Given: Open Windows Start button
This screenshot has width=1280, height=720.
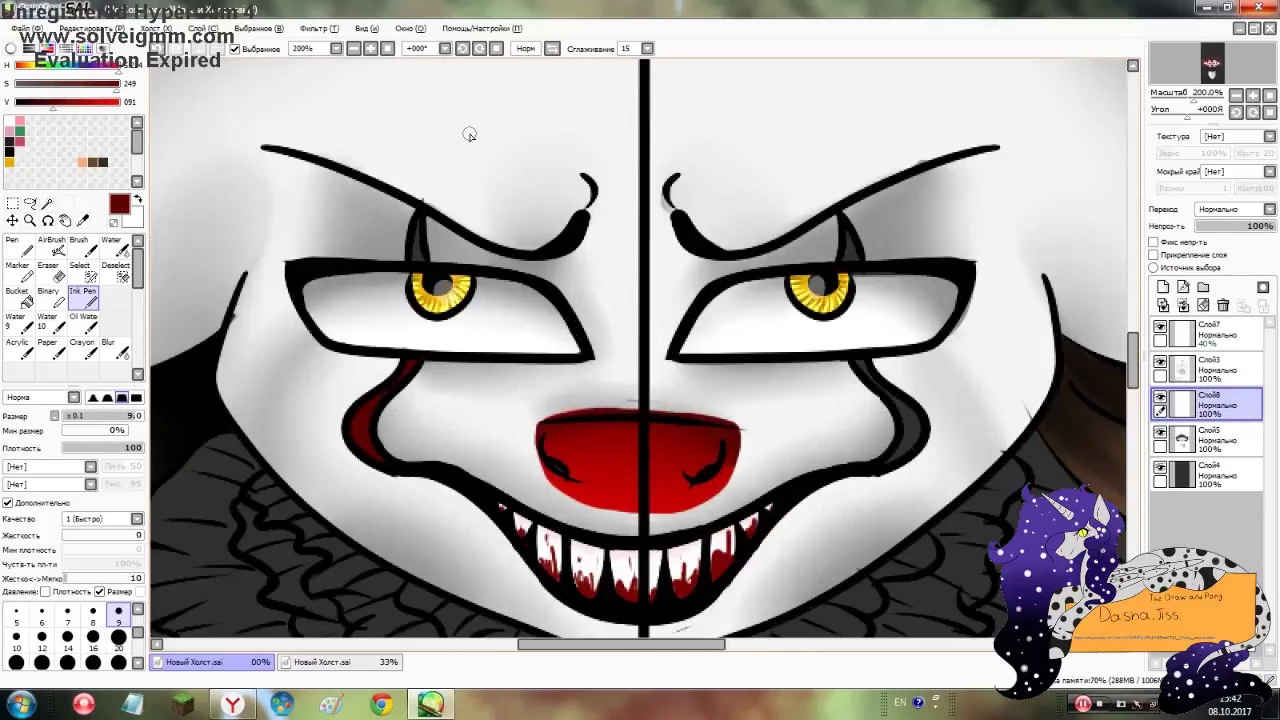Looking at the screenshot, I should point(20,704).
